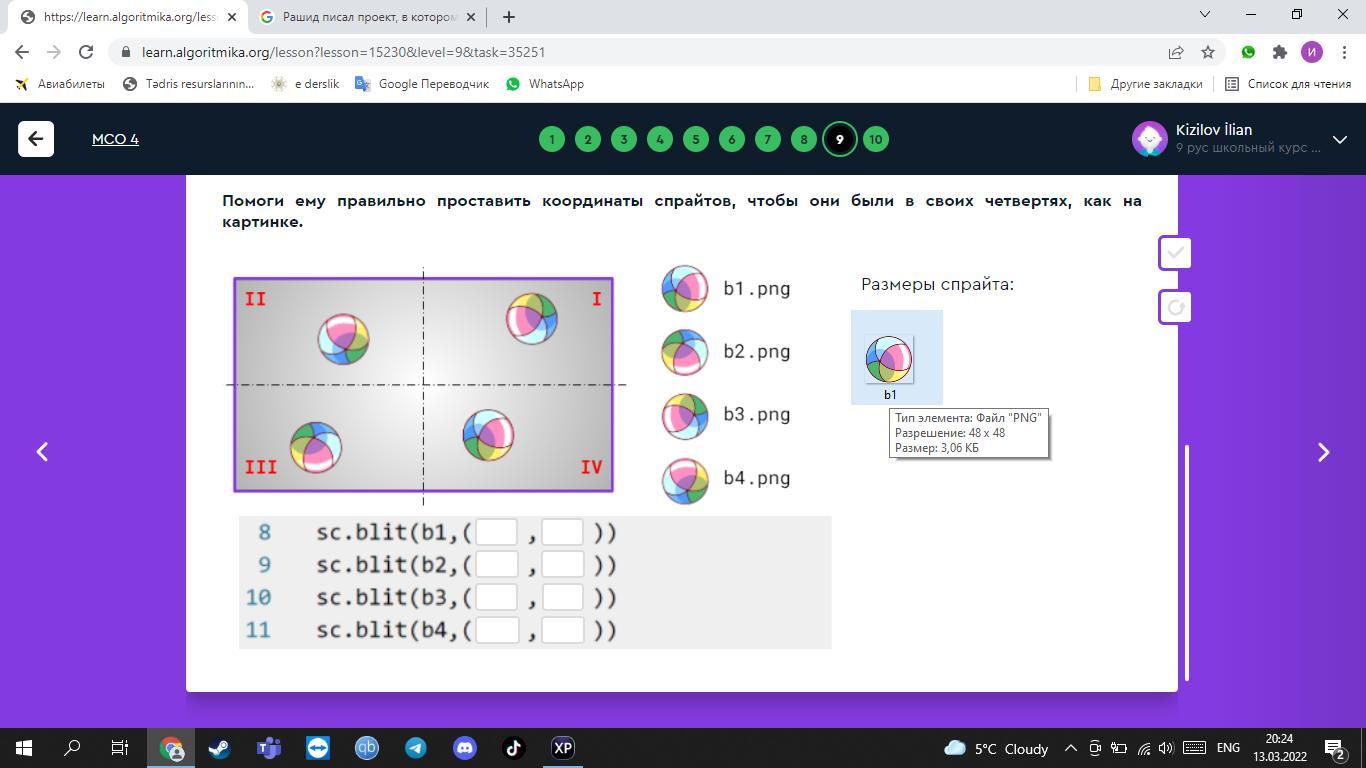Screen dimensions: 1366x768
Task: Click the first coordinate field for b1
Action: [496, 532]
